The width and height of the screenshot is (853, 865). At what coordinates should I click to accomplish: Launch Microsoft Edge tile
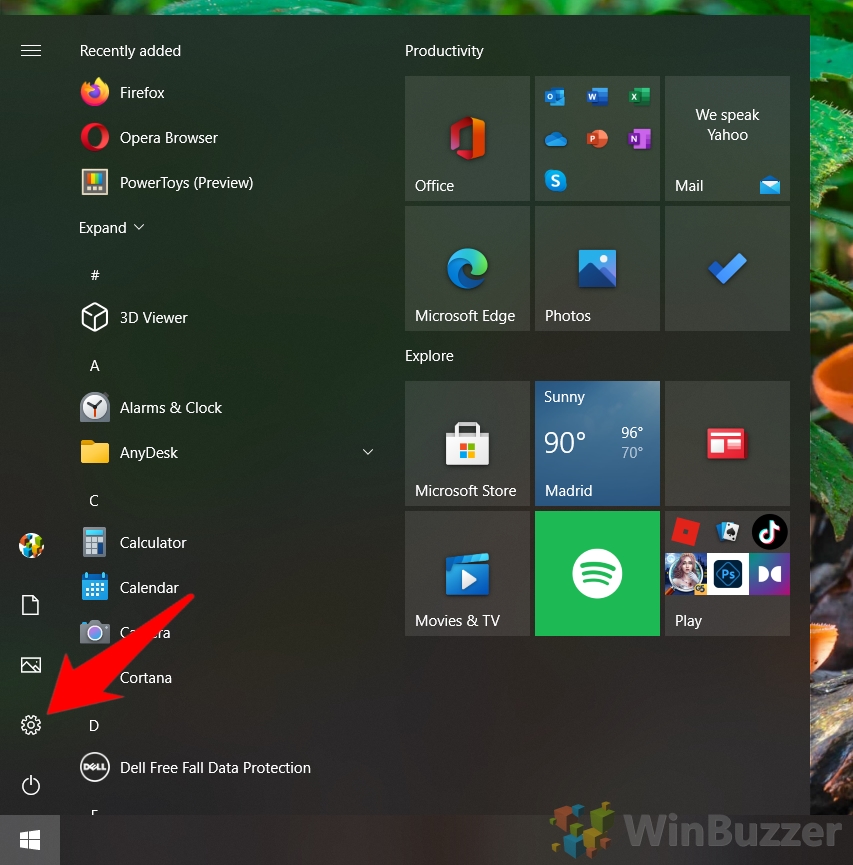click(x=467, y=269)
